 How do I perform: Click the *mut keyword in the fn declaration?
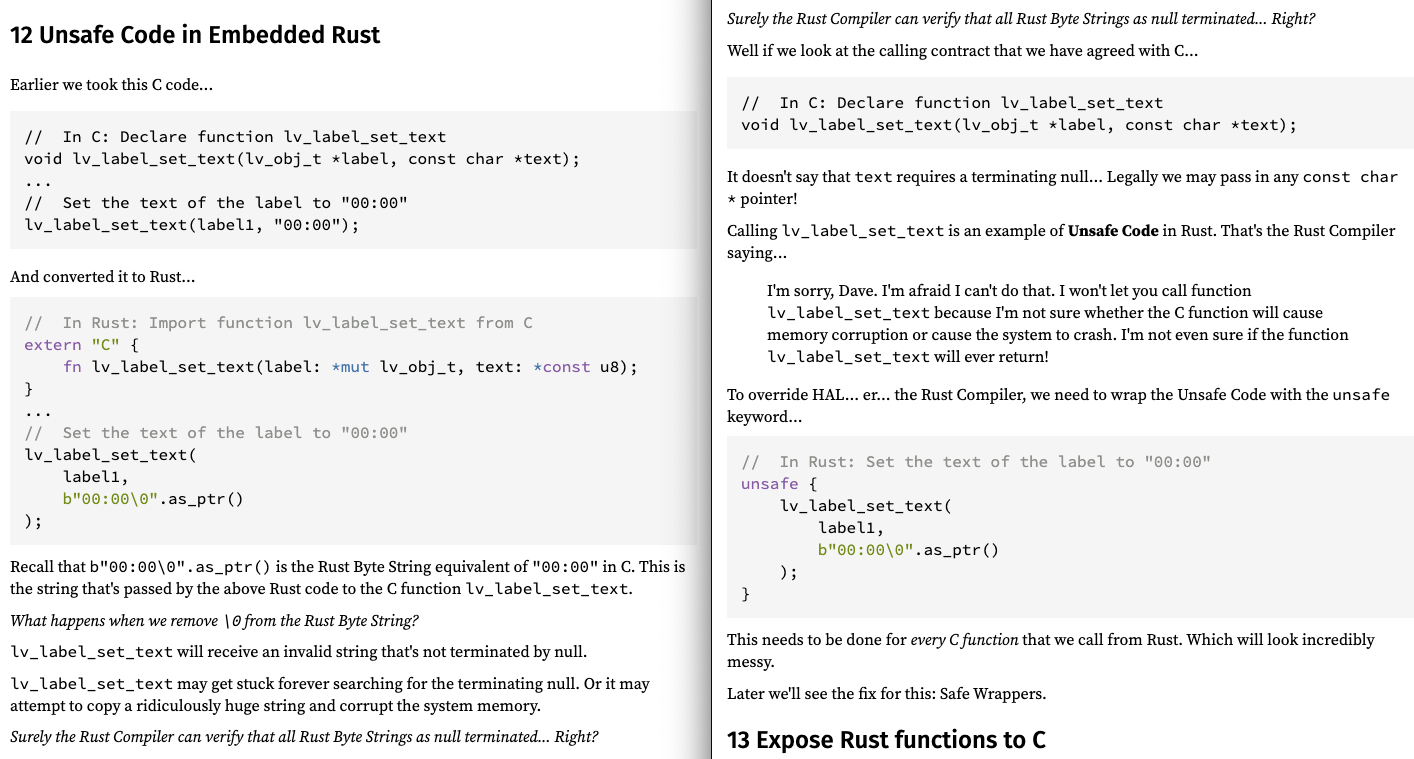[350, 367]
